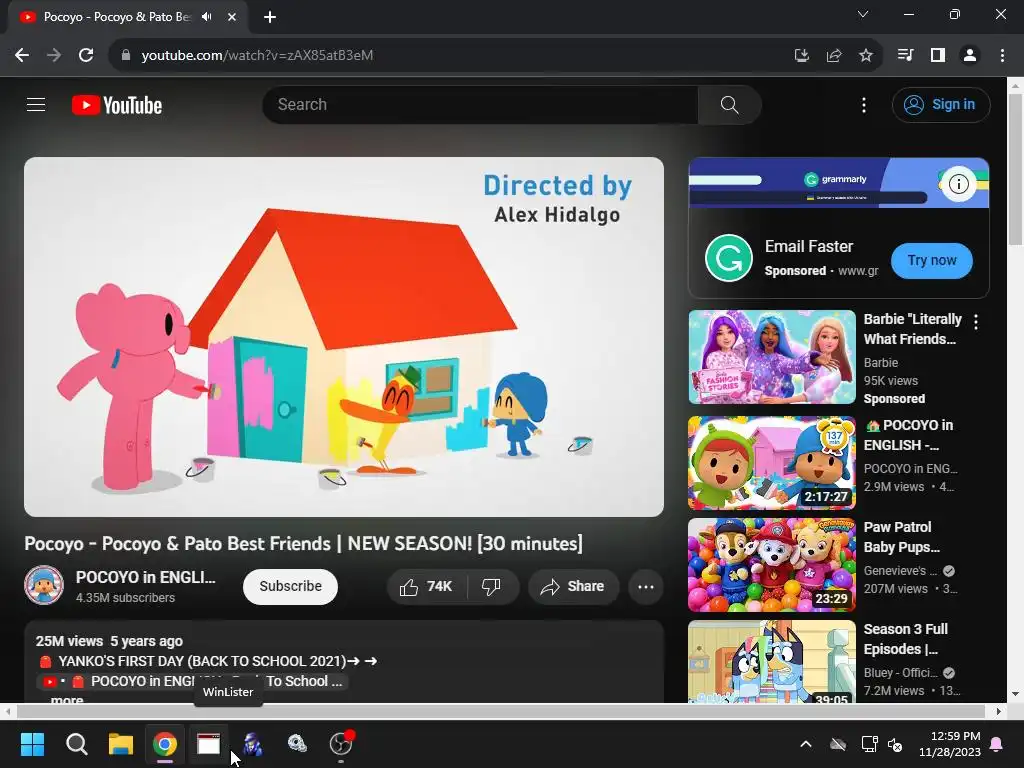Screen dimensions: 1024x768
Task: Close the Pocoyo tab
Action: 232,17
